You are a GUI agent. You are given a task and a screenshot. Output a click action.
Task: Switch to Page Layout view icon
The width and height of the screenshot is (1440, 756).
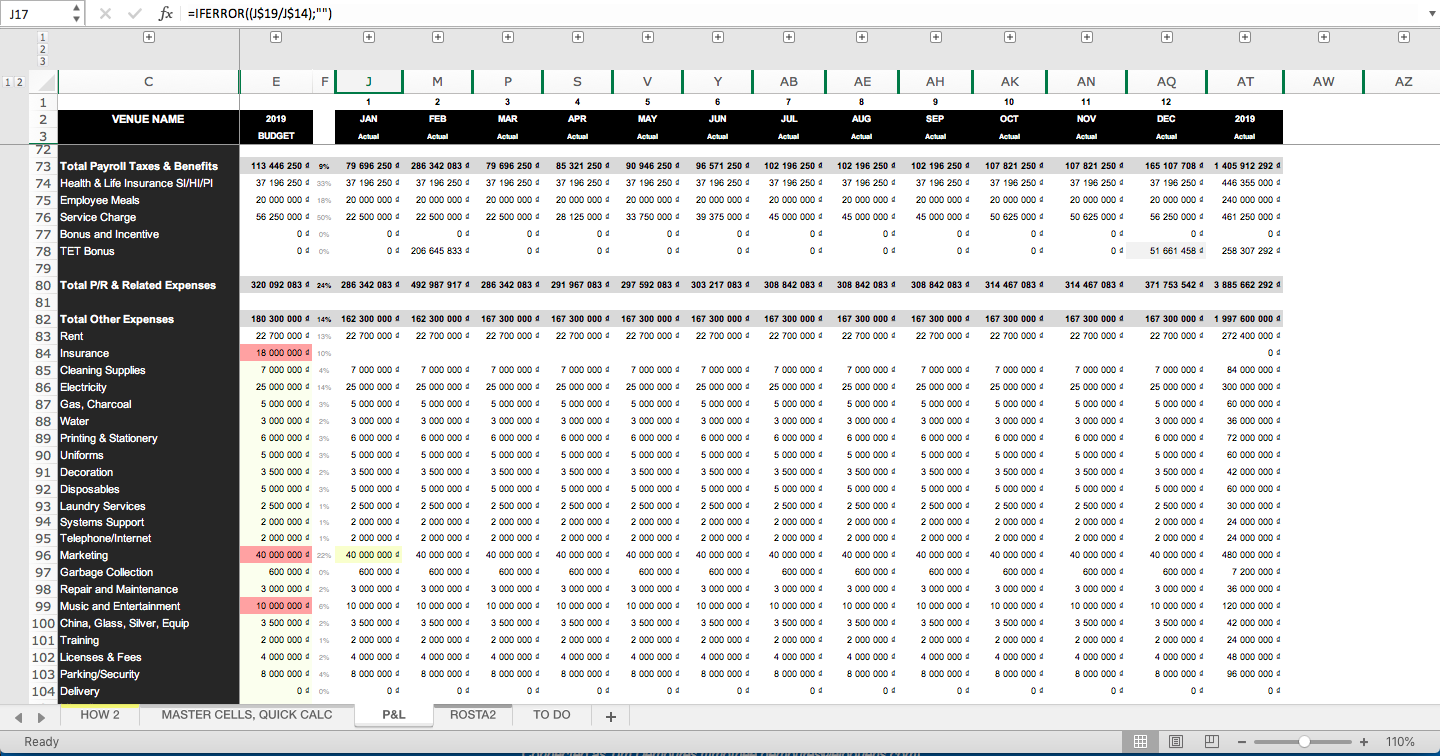click(x=1176, y=741)
